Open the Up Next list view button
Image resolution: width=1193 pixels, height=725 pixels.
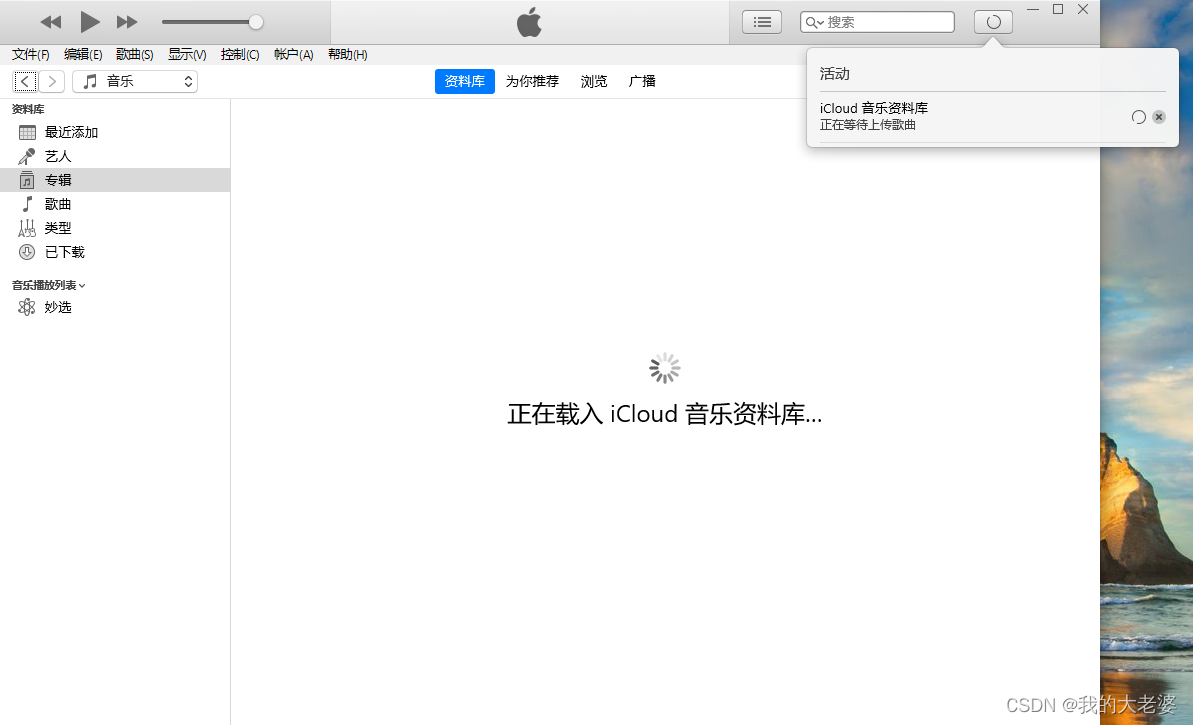click(x=762, y=22)
